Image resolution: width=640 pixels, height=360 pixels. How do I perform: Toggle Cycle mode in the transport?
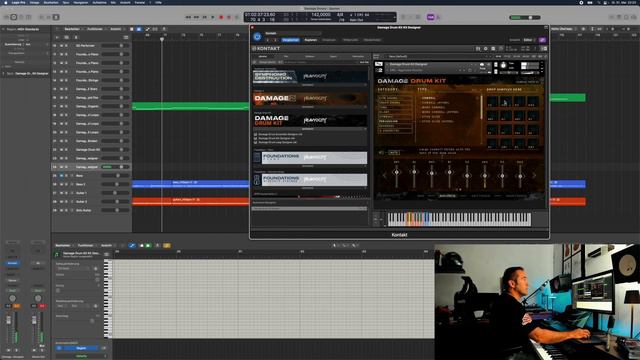click(237, 17)
